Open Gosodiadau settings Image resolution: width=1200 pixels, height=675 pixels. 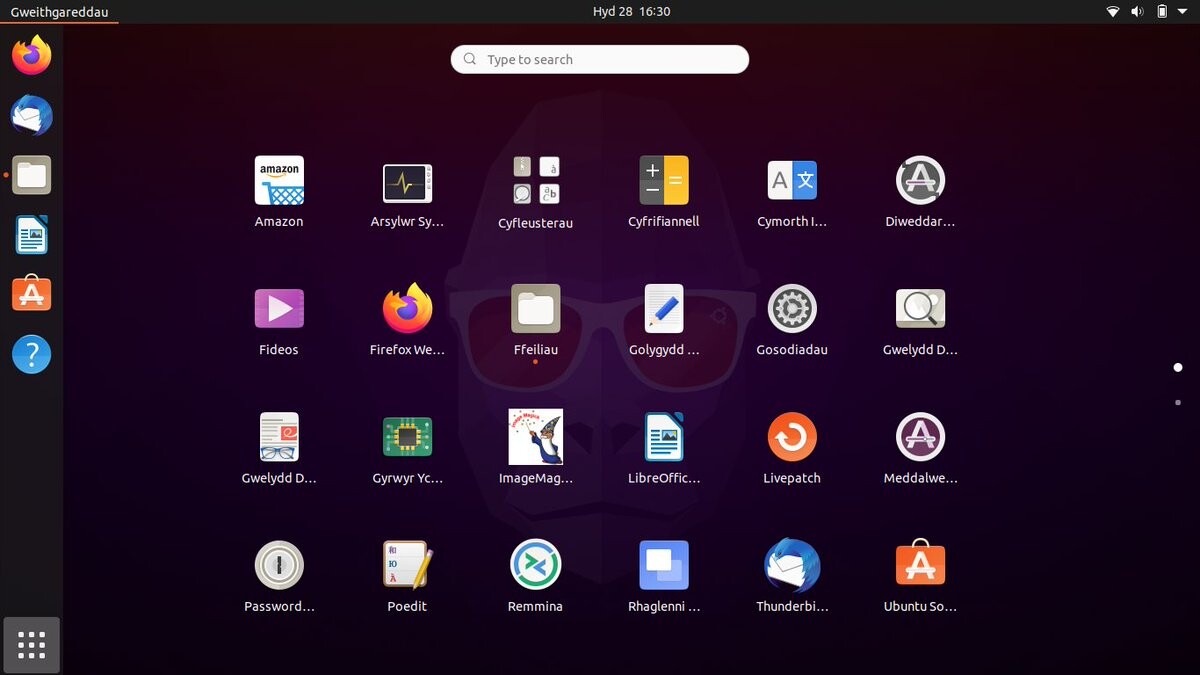(x=792, y=309)
